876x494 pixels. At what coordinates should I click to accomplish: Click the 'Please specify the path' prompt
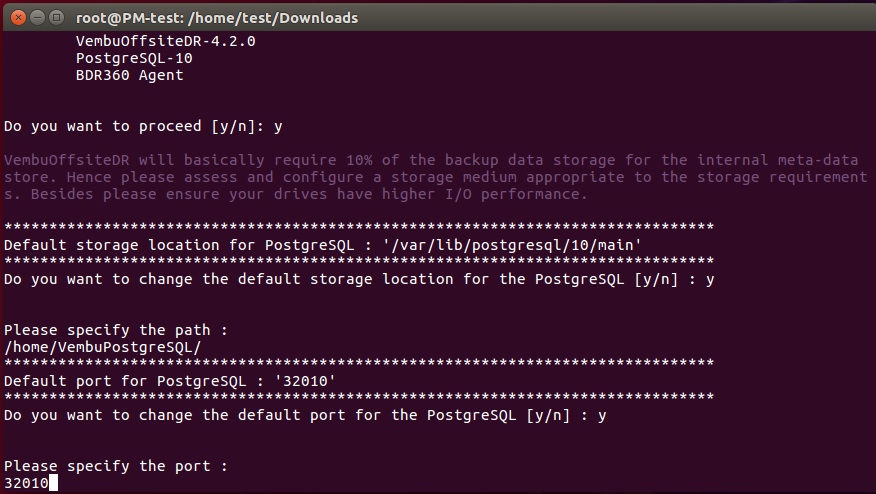click(x=116, y=330)
